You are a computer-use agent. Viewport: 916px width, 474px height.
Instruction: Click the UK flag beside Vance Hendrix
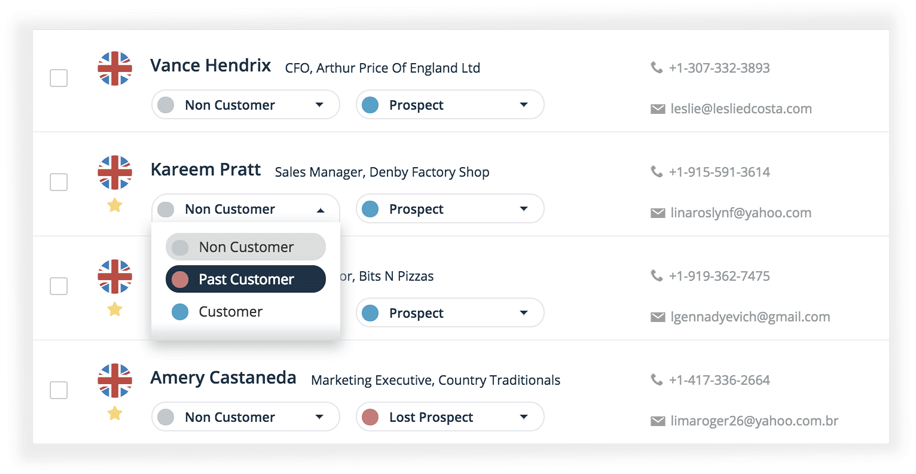[x=114, y=68]
